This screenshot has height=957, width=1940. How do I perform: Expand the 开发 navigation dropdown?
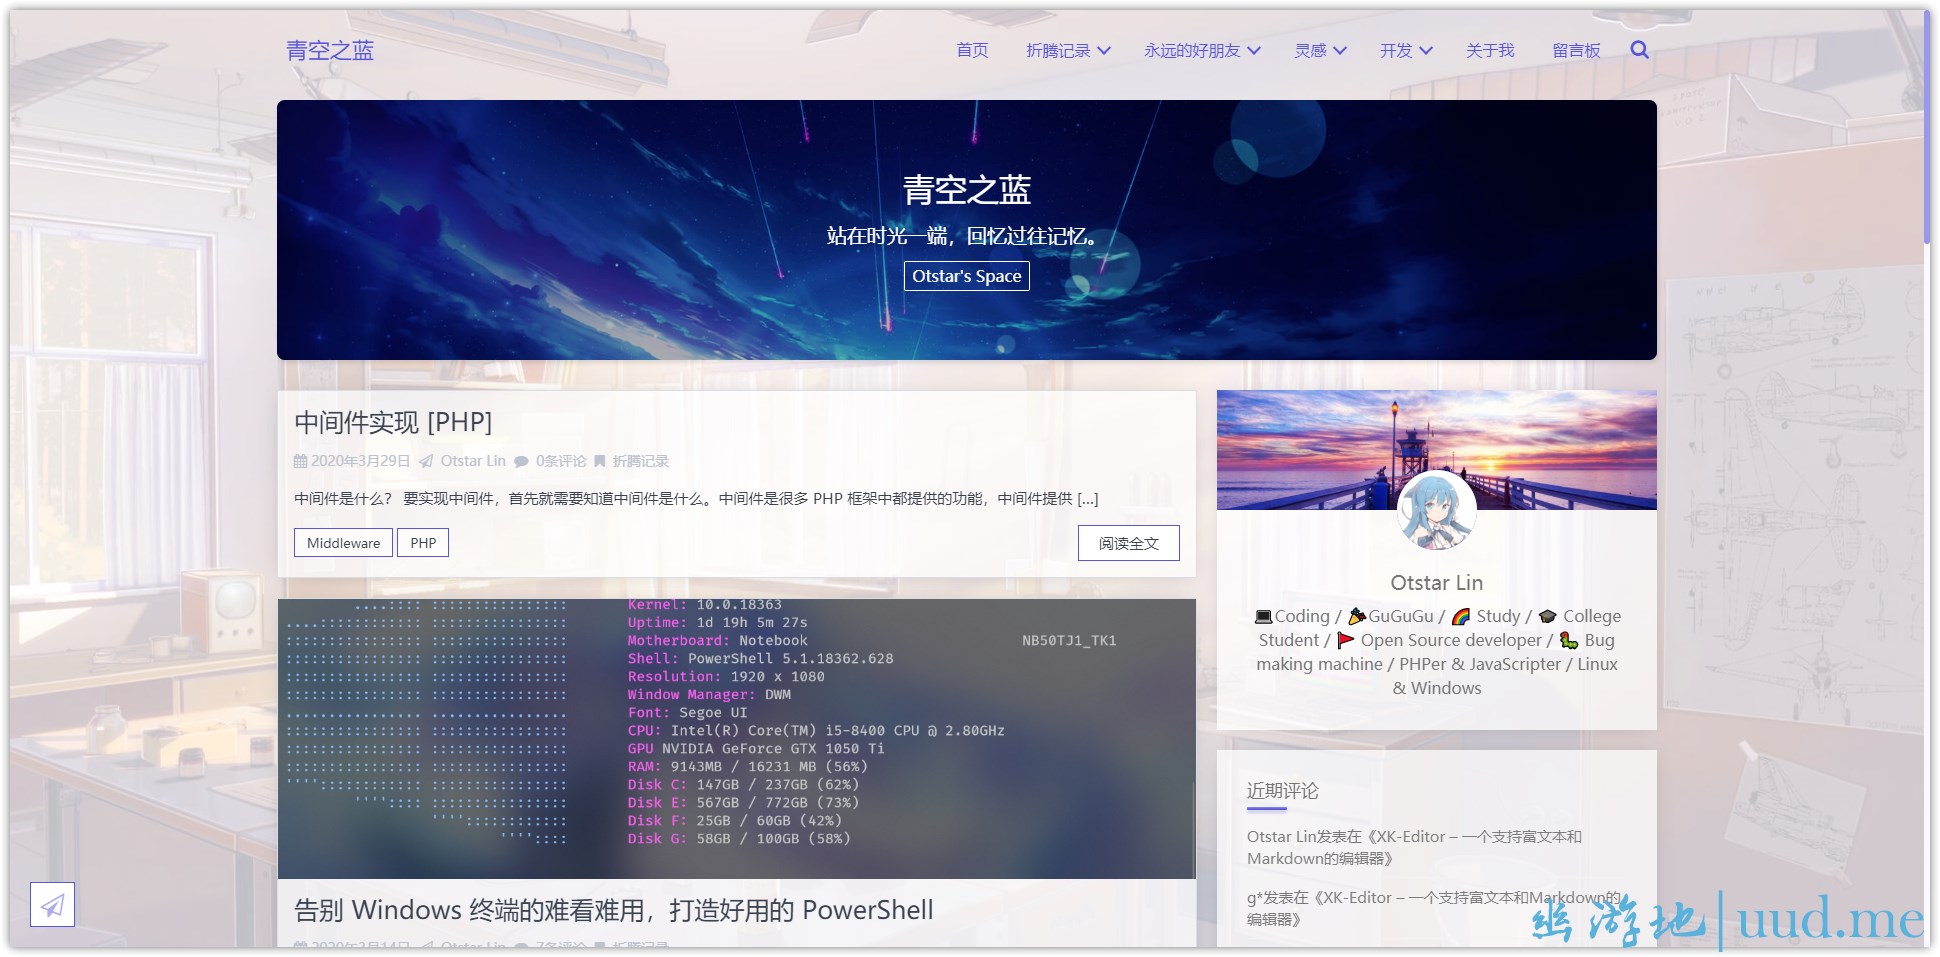(x=1406, y=51)
